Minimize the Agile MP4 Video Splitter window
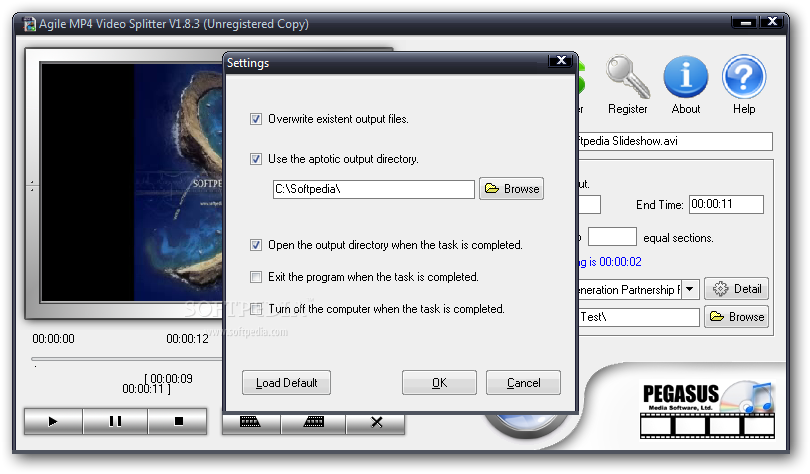This screenshot has width=810, height=474. coord(745,22)
